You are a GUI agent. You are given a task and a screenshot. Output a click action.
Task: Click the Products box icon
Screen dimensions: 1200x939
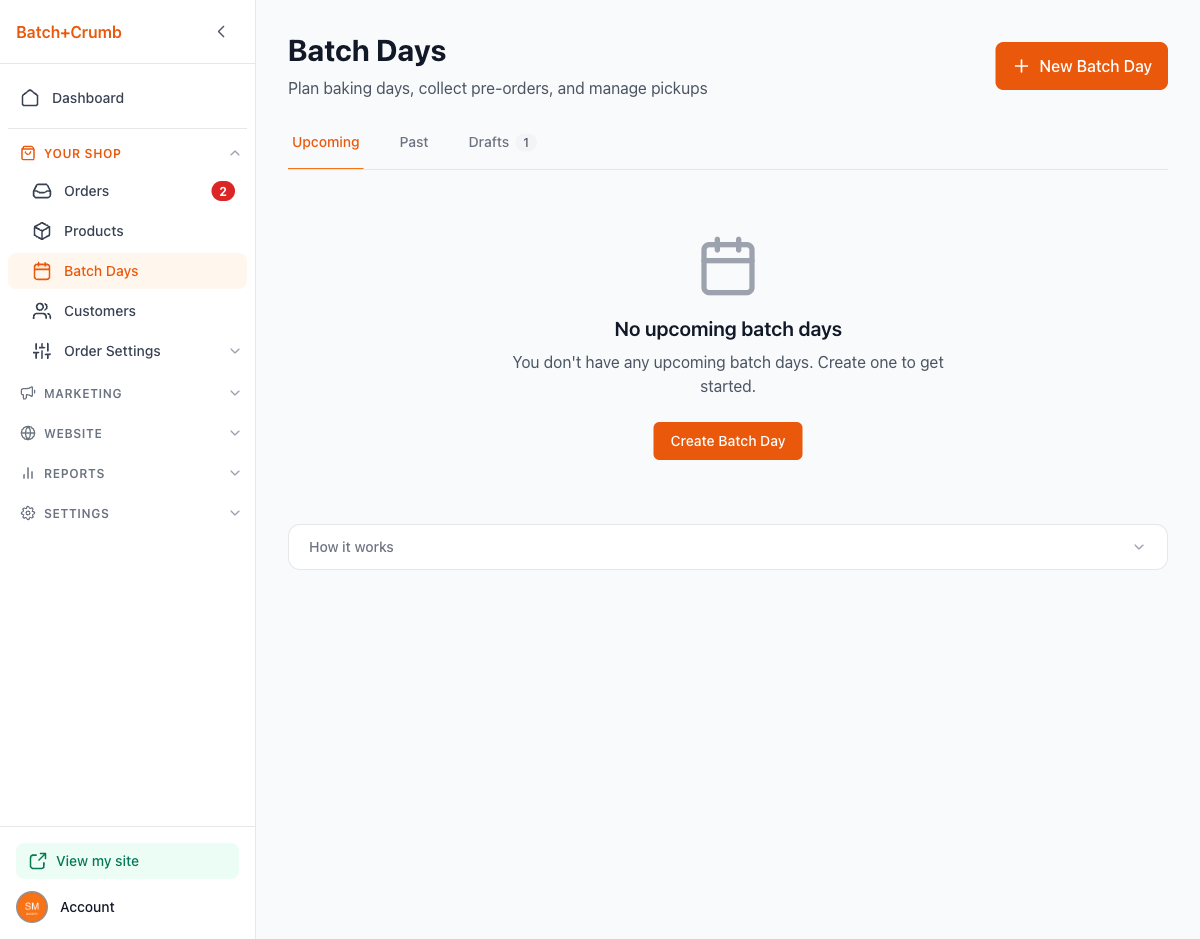pos(42,231)
